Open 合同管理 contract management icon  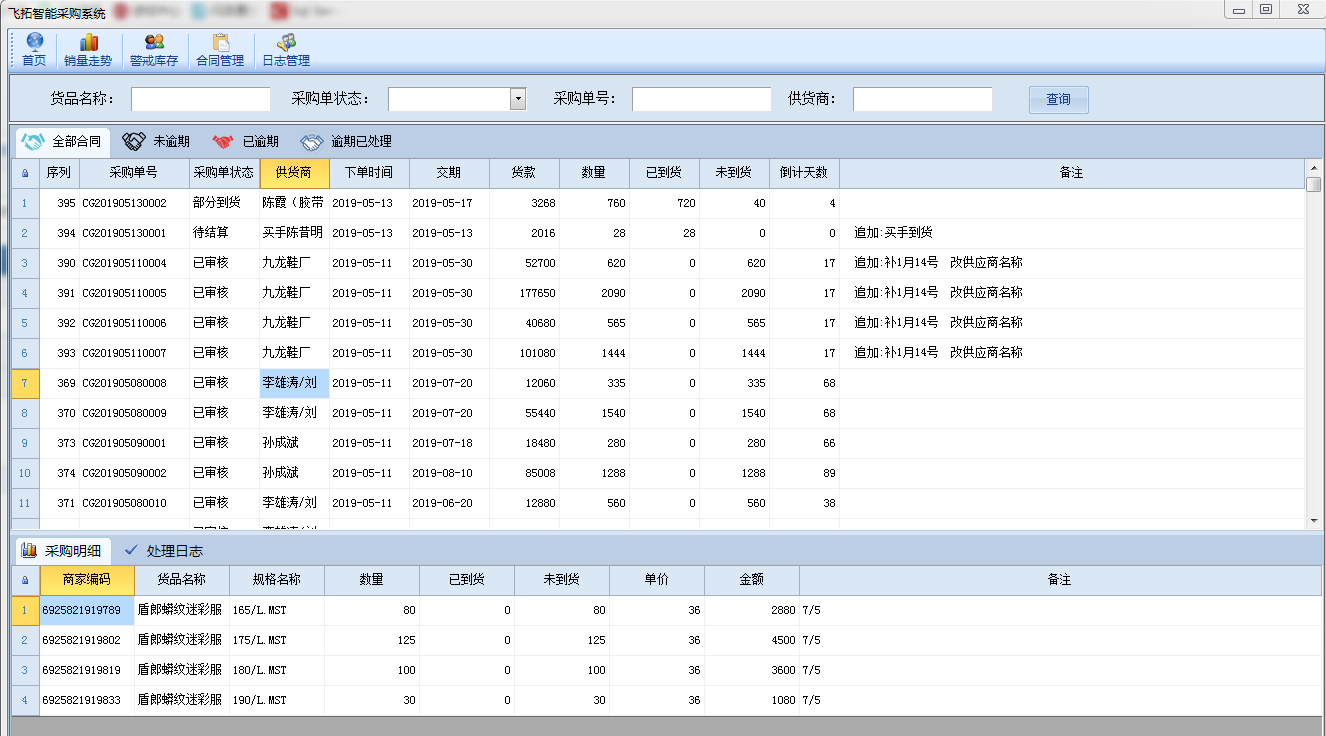coord(220,50)
